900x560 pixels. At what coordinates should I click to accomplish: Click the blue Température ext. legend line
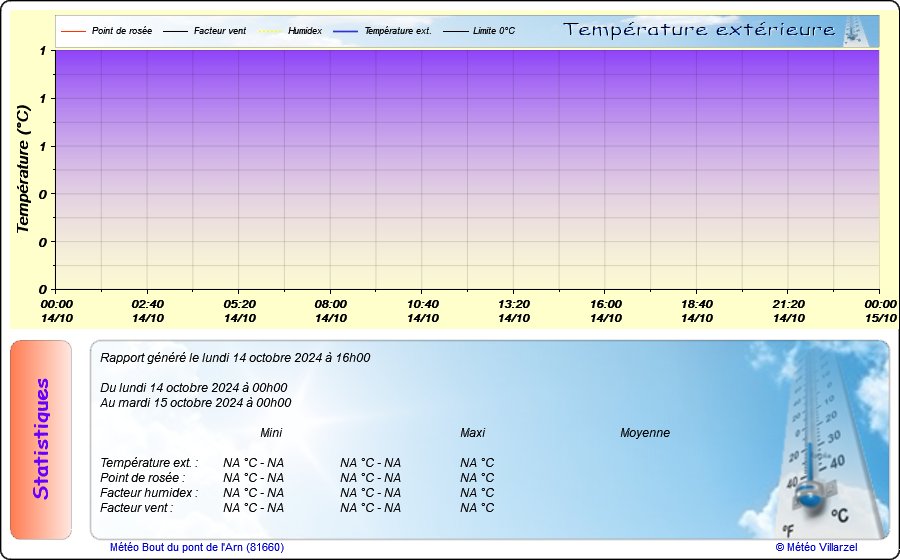tap(345, 31)
